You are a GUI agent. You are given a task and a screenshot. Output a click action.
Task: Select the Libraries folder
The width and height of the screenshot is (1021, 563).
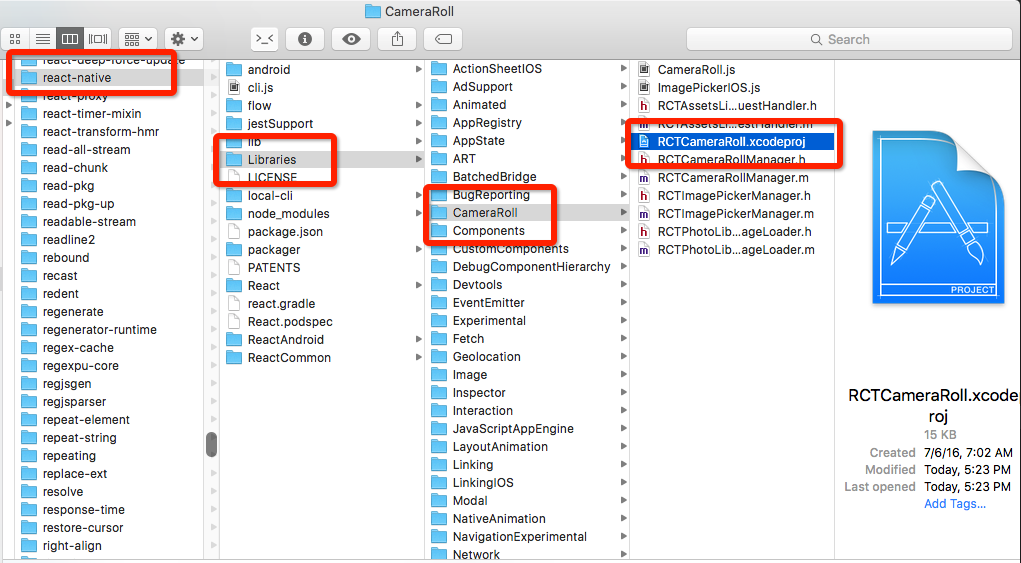(x=272, y=159)
